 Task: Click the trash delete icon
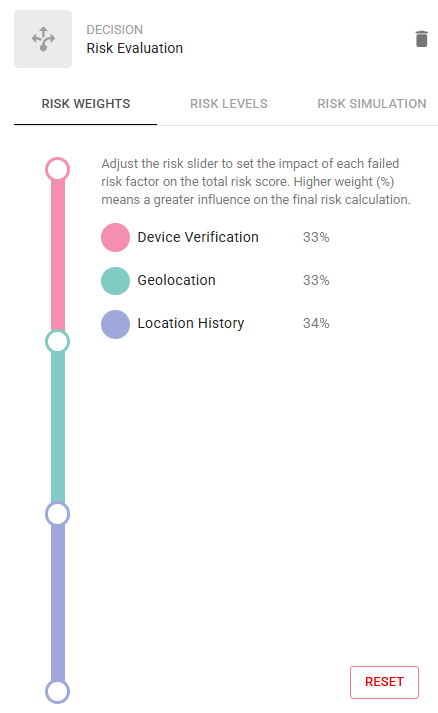[422, 39]
